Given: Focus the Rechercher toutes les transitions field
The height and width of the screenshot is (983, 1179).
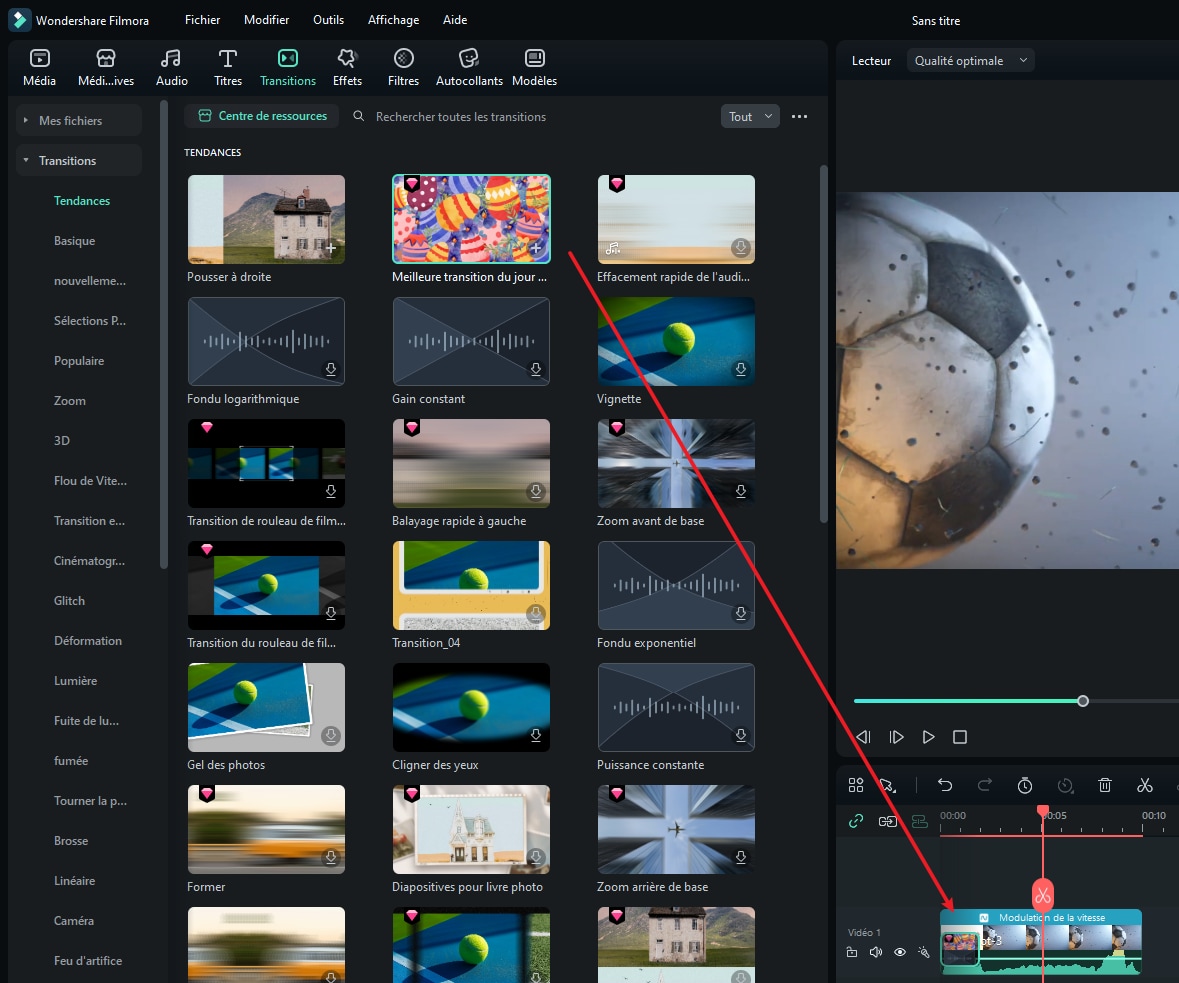Looking at the screenshot, I should [x=460, y=117].
